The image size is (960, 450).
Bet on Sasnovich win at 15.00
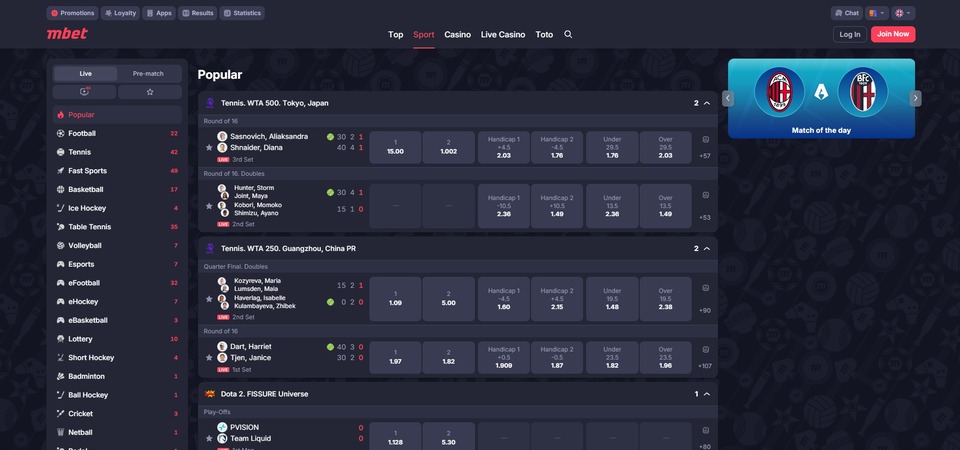pos(396,148)
